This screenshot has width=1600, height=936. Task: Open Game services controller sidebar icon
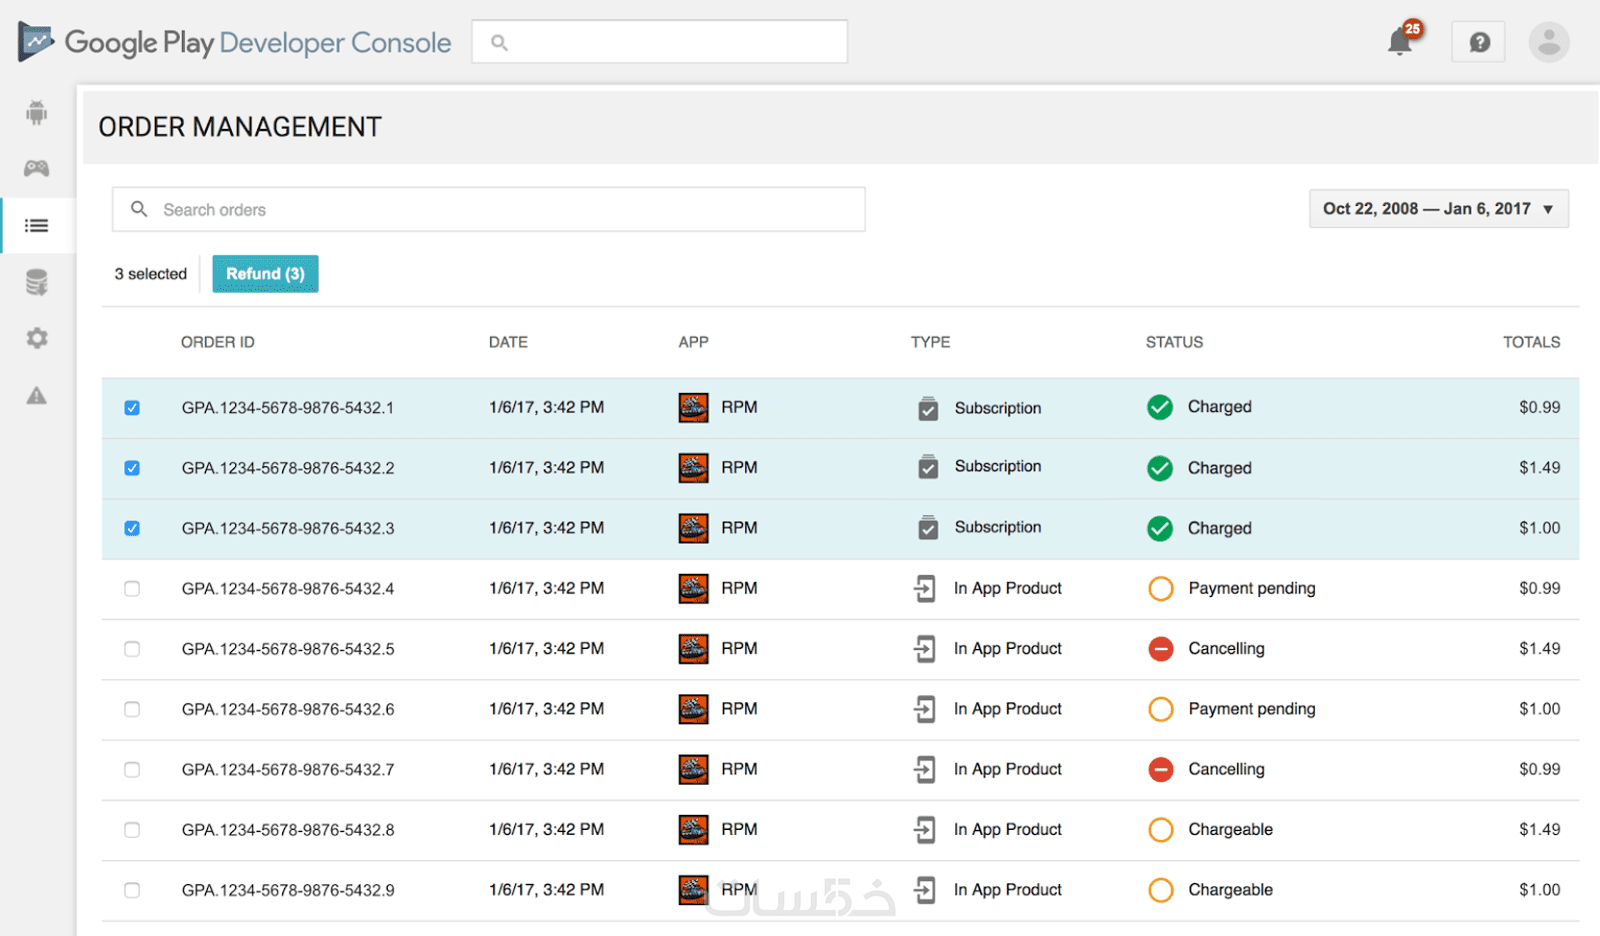[37, 168]
